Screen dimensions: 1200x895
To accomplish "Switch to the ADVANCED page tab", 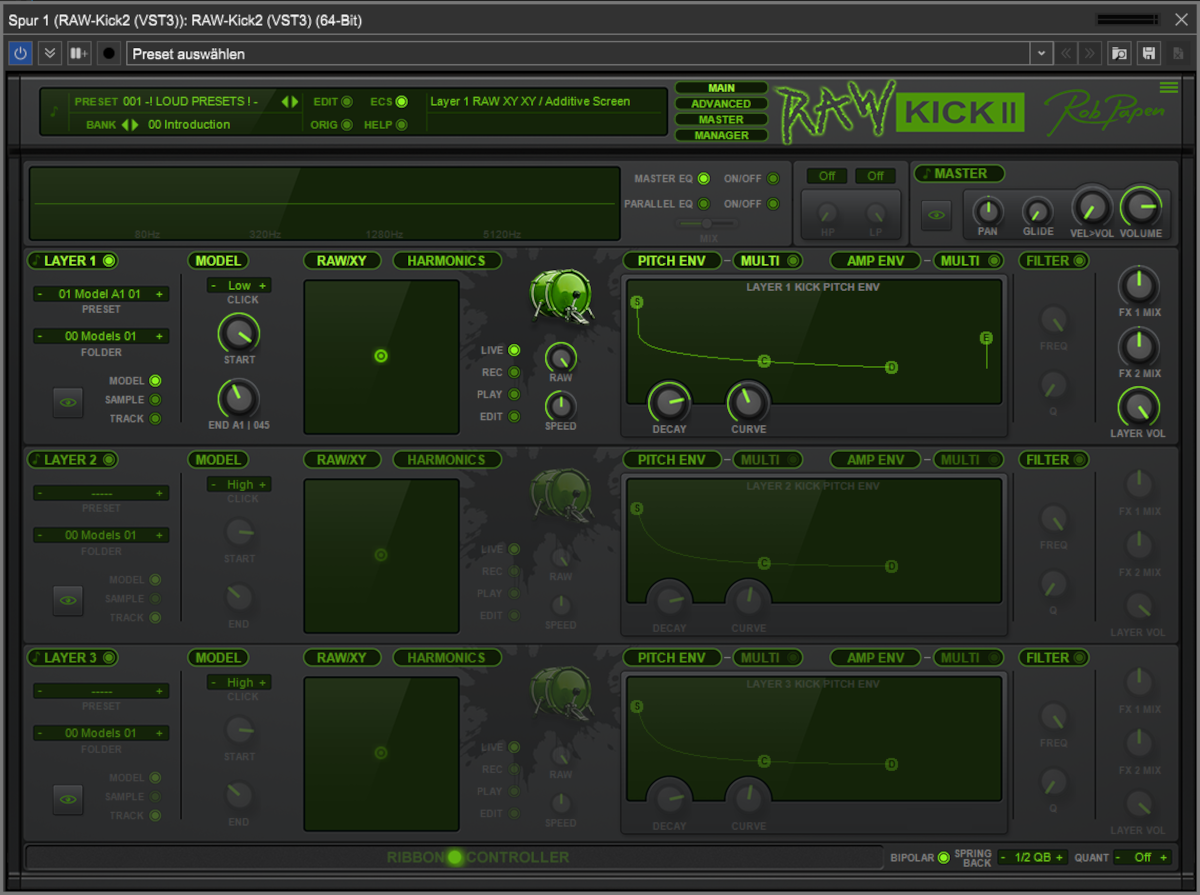I will [x=721, y=104].
